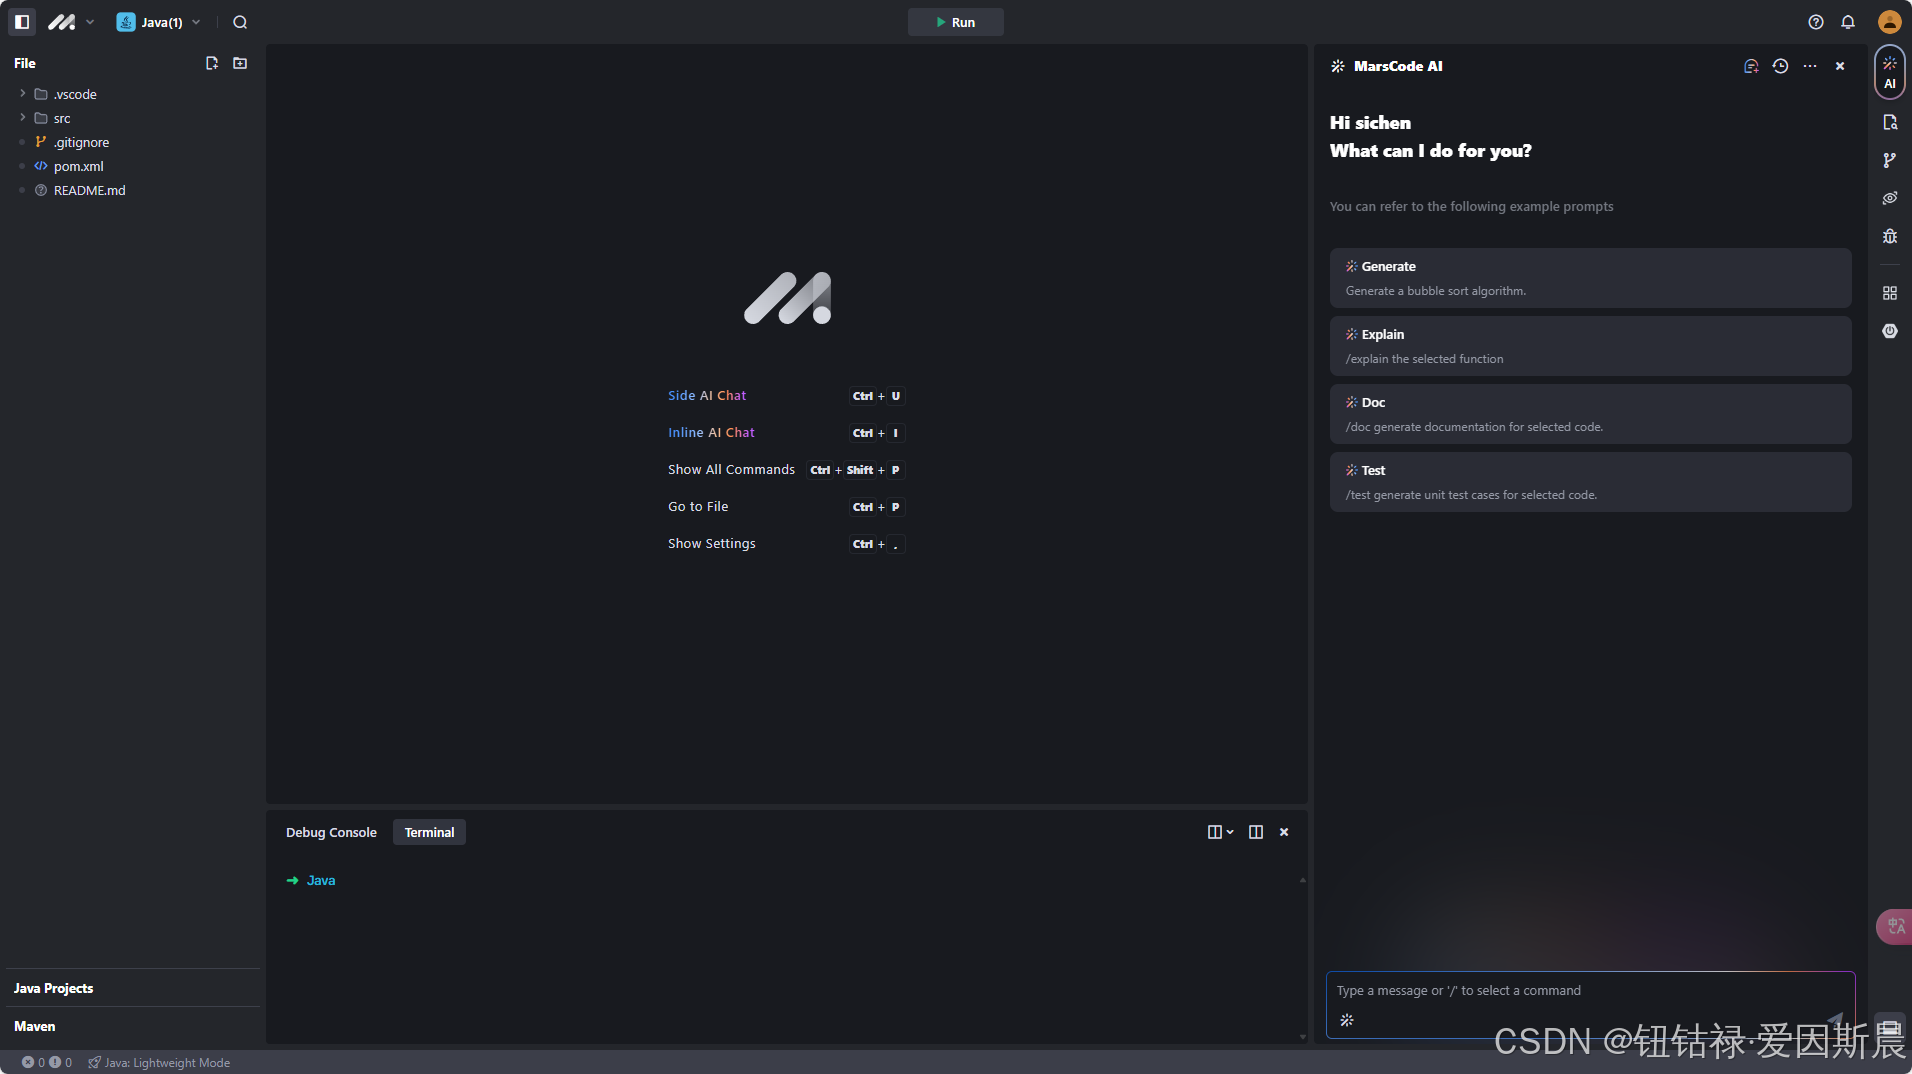1912x1074 pixels.
Task: Click Java: Lightweight Mode status entry
Action: point(159,1062)
